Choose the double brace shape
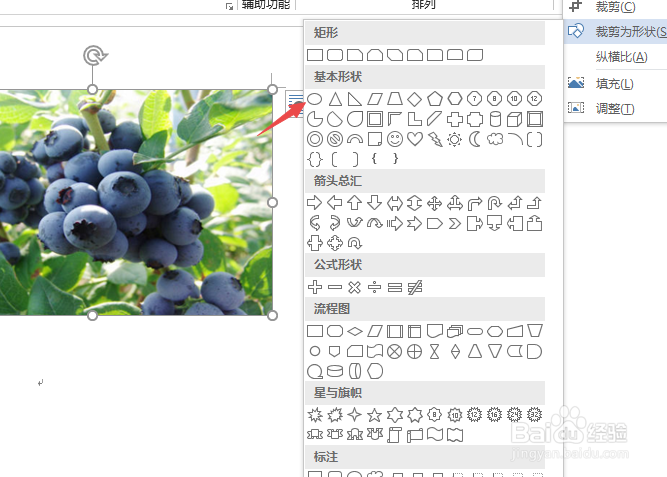Viewport: 667px width, 477px height. click(315, 159)
